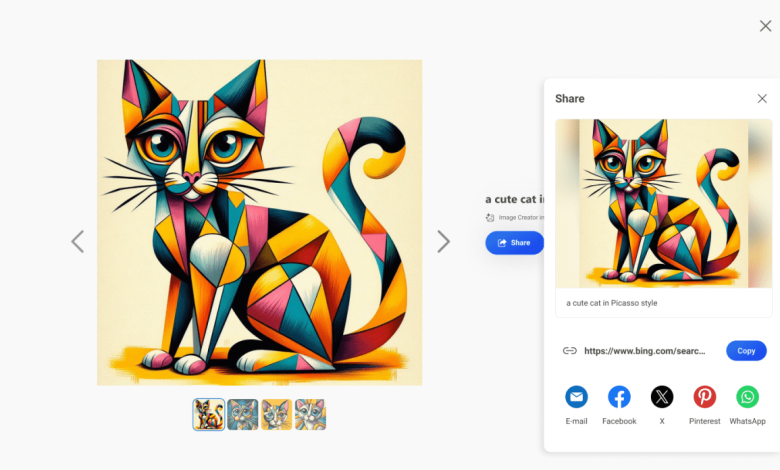Viewport: 780px width, 470px height.
Task: Click the bing.com share URL field
Action: pyautogui.click(x=645, y=351)
